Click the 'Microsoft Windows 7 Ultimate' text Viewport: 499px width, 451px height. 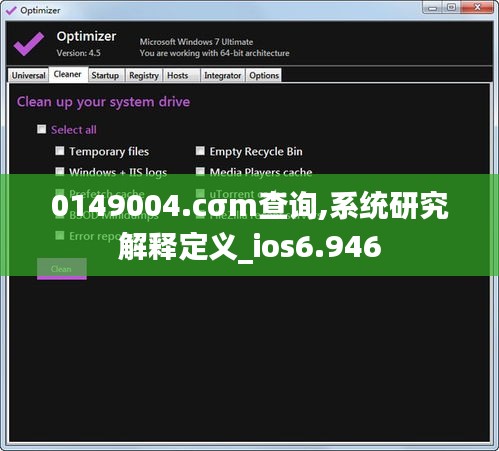[x=196, y=42]
